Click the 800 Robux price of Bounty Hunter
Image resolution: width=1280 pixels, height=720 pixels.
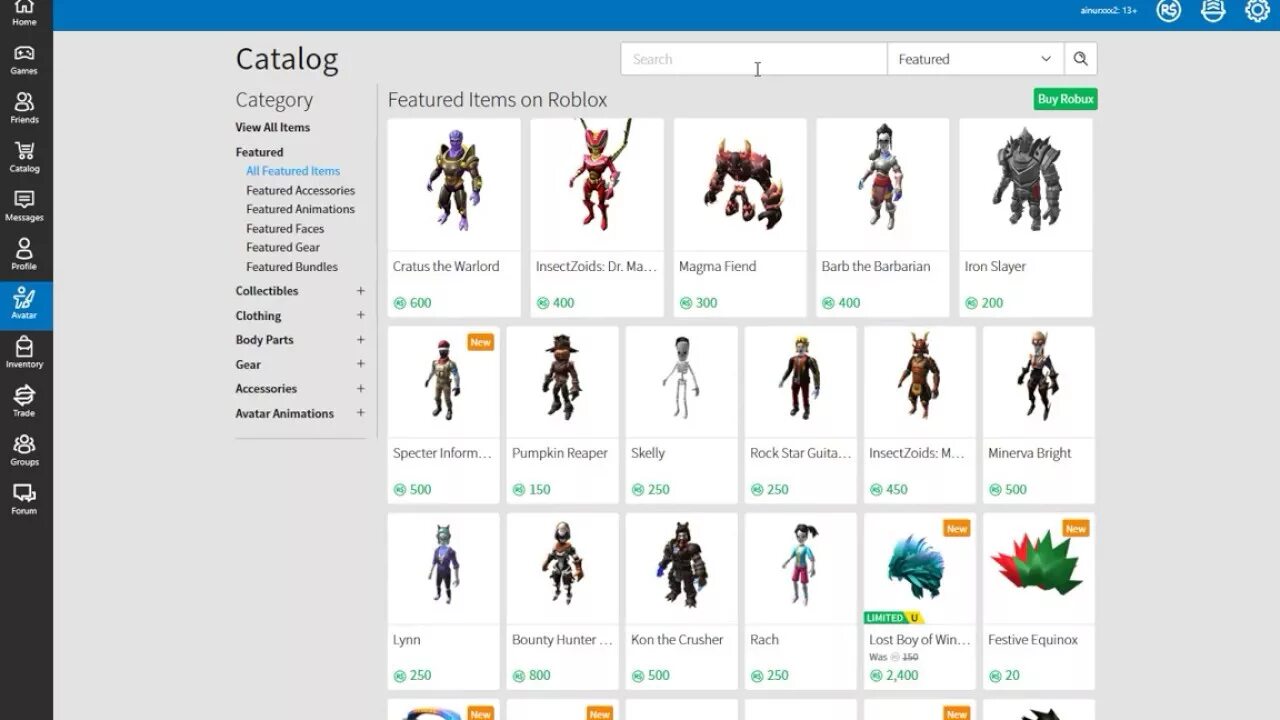point(531,676)
